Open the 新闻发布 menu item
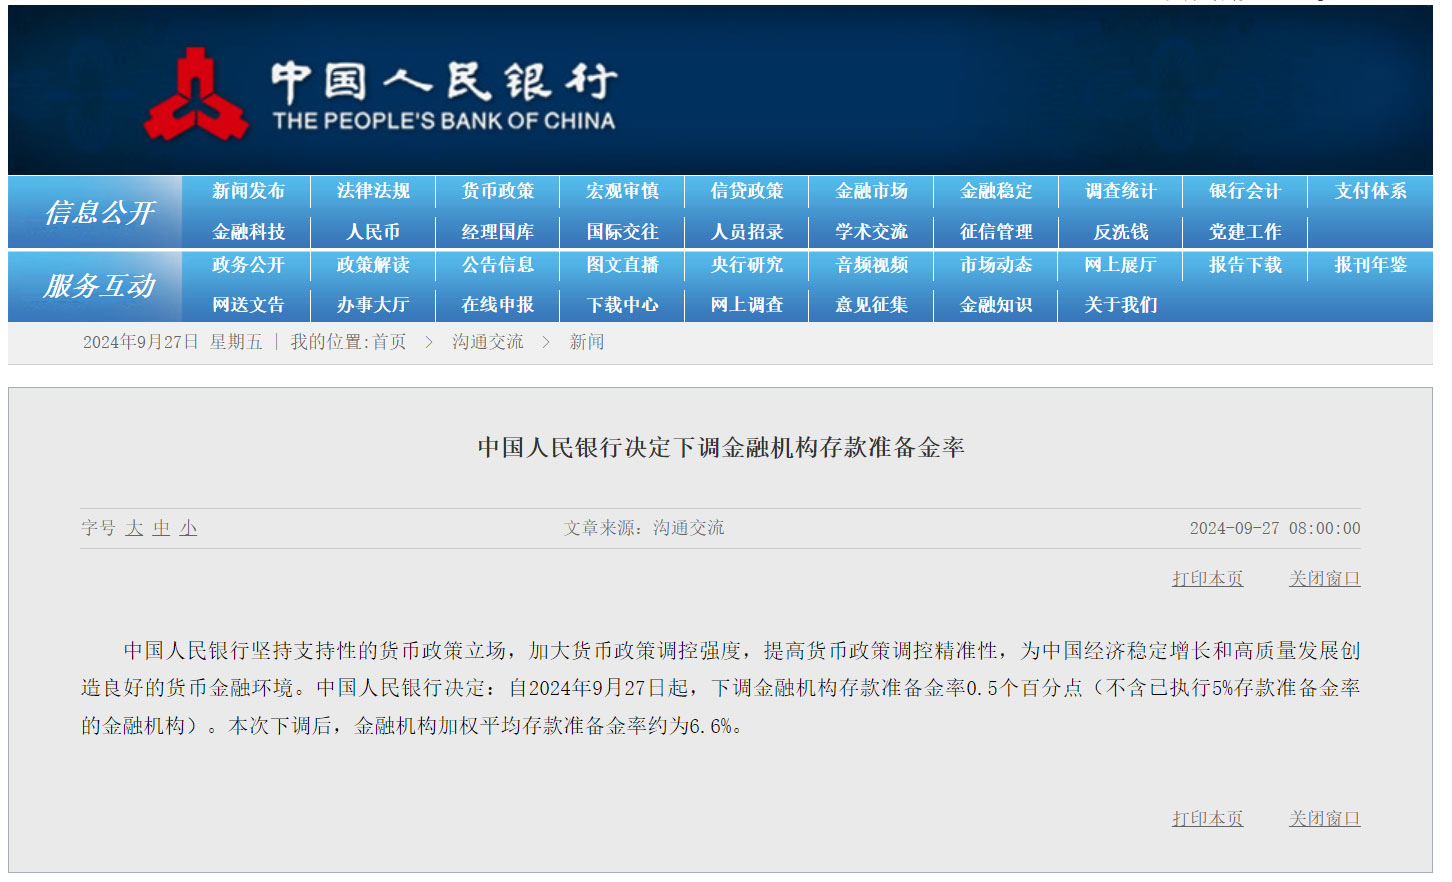The height and width of the screenshot is (882, 1452). point(249,191)
